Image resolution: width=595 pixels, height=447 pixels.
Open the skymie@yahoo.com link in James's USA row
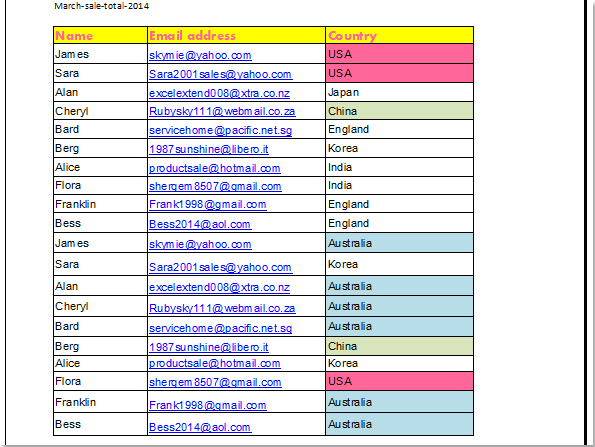pos(200,55)
